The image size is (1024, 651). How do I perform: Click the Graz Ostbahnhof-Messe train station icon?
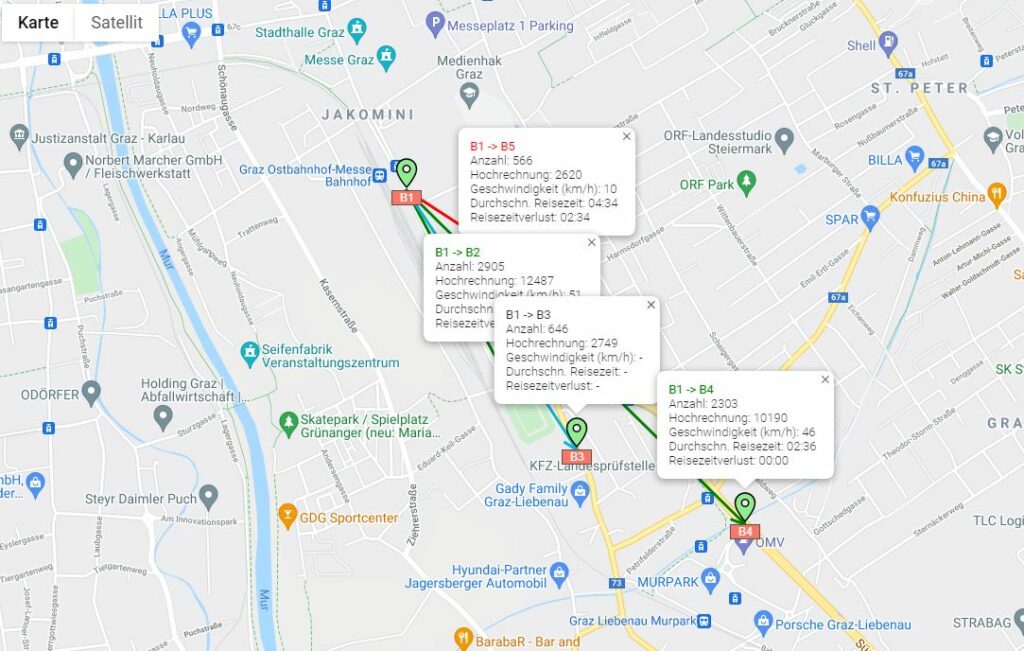coord(379,175)
